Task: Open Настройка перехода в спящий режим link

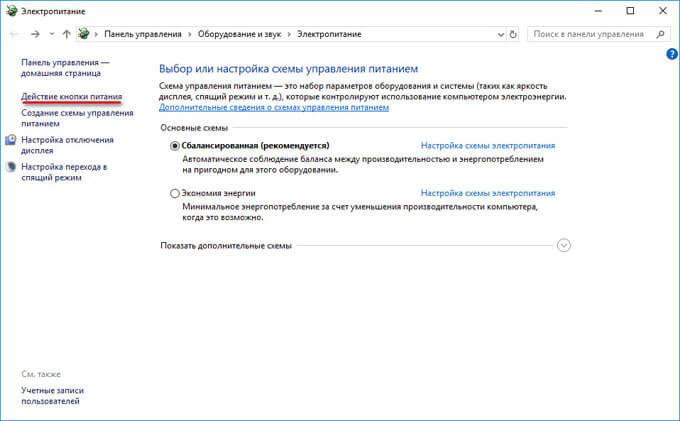Action: (64, 172)
